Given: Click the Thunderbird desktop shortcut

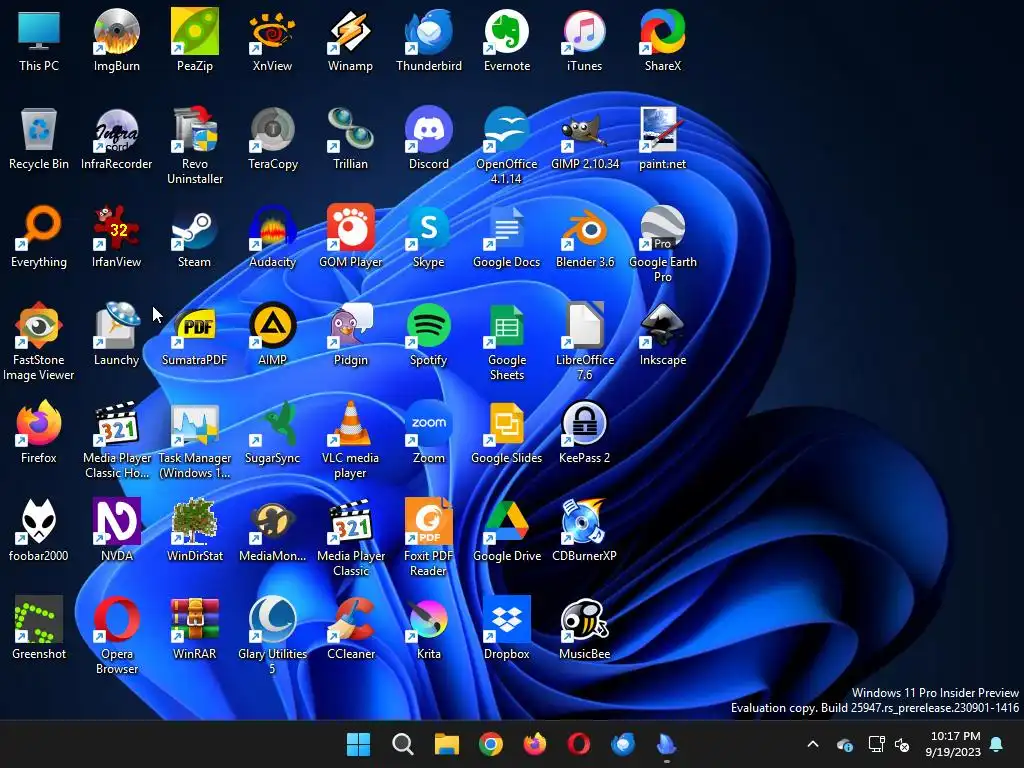Looking at the screenshot, I should (428, 31).
